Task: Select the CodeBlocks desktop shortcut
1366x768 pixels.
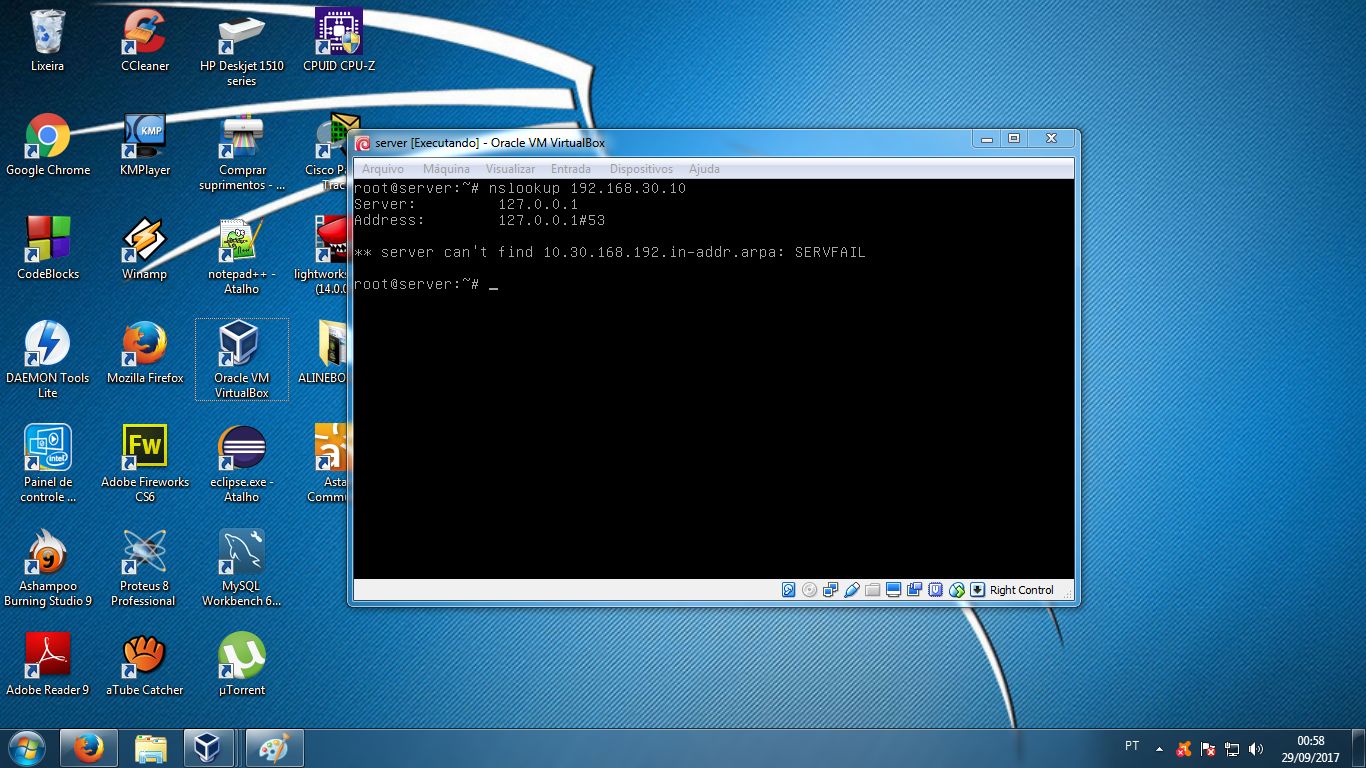Action: 47,249
